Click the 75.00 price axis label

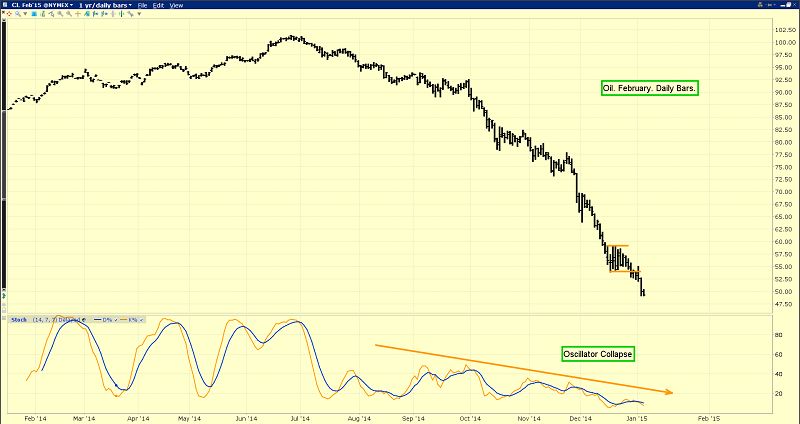(x=784, y=167)
